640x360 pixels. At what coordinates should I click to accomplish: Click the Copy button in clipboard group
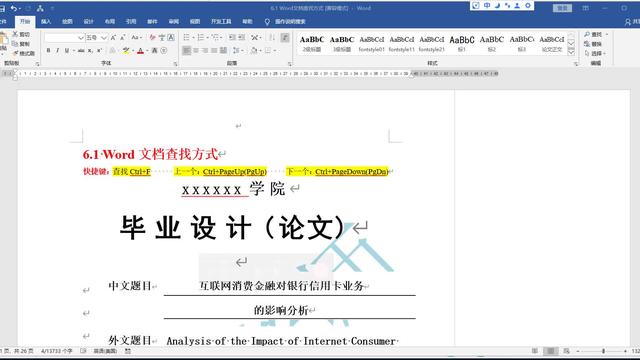[x=21, y=44]
